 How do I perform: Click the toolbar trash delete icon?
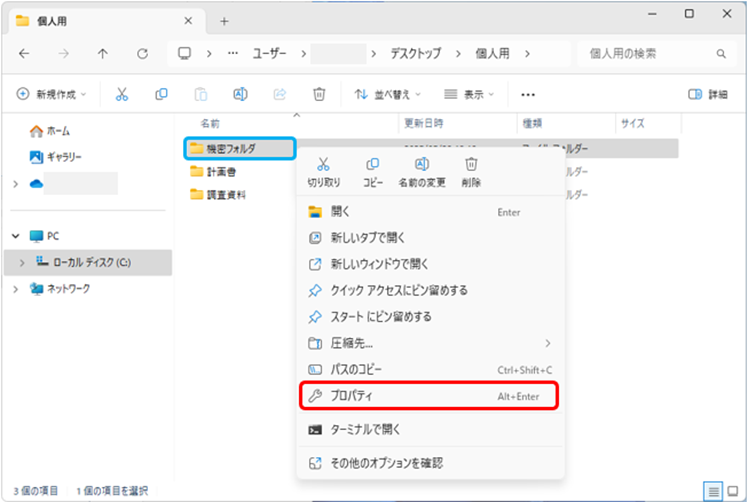319,94
